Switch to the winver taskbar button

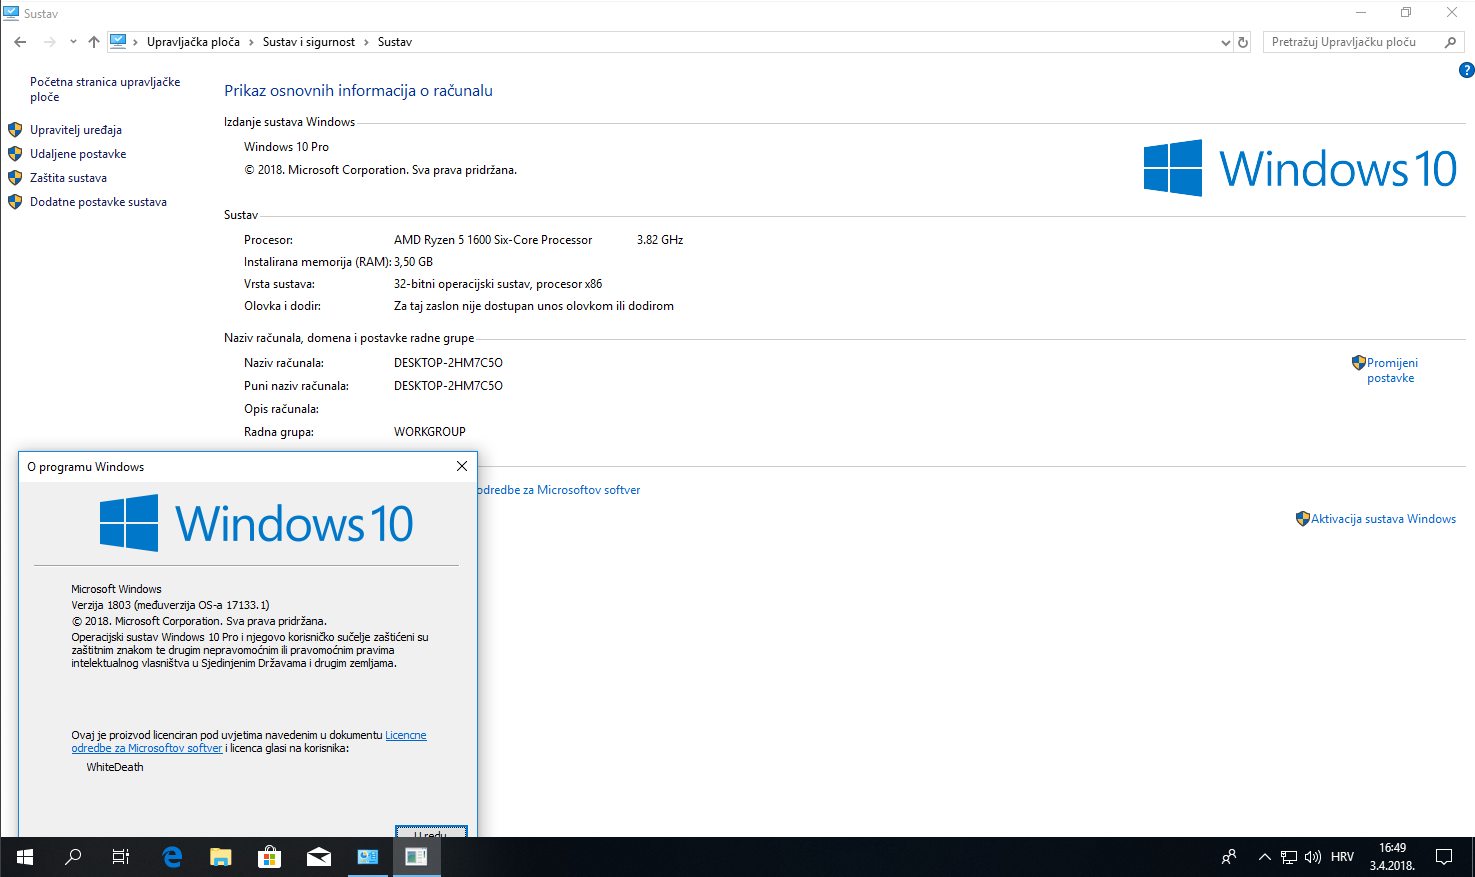[x=417, y=857]
